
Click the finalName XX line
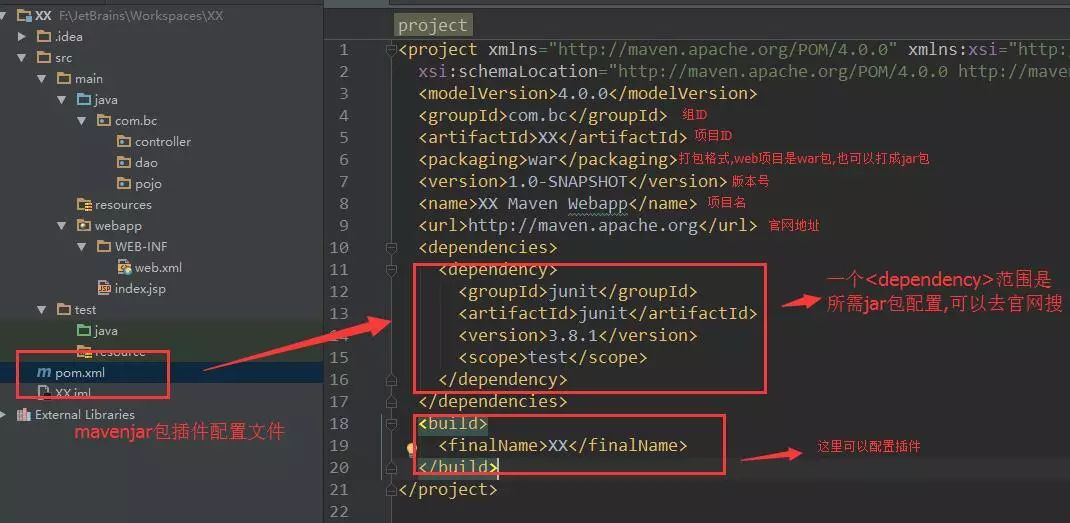[563, 445]
